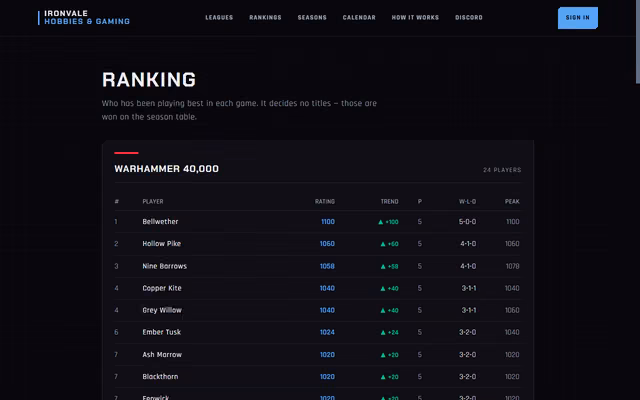The height and width of the screenshot is (400, 640).
Task: Click the Trend column header
Action: [x=389, y=202]
